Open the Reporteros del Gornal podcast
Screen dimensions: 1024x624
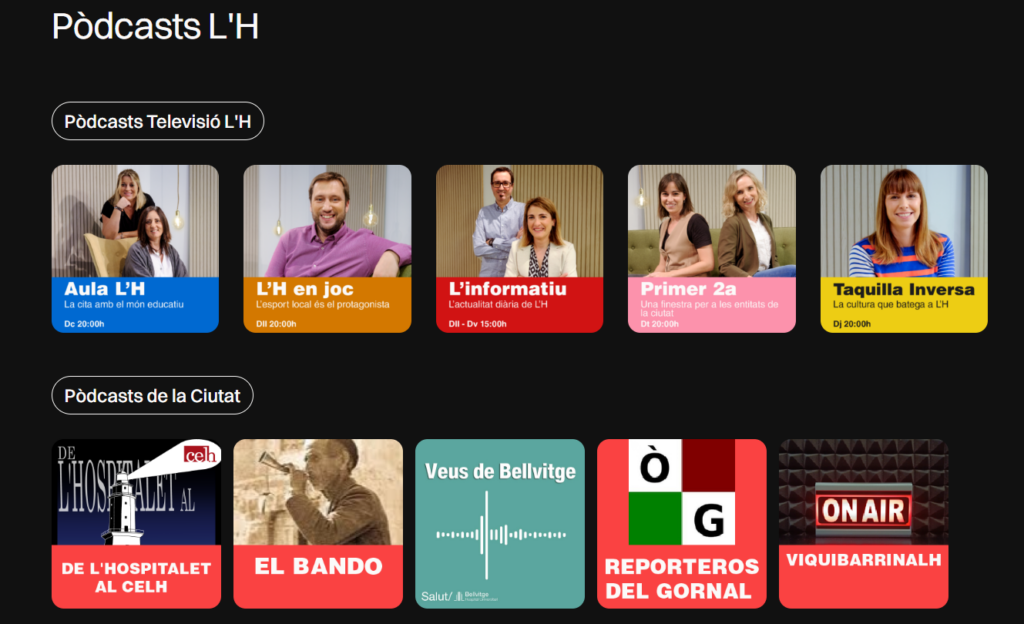[x=682, y=523]
